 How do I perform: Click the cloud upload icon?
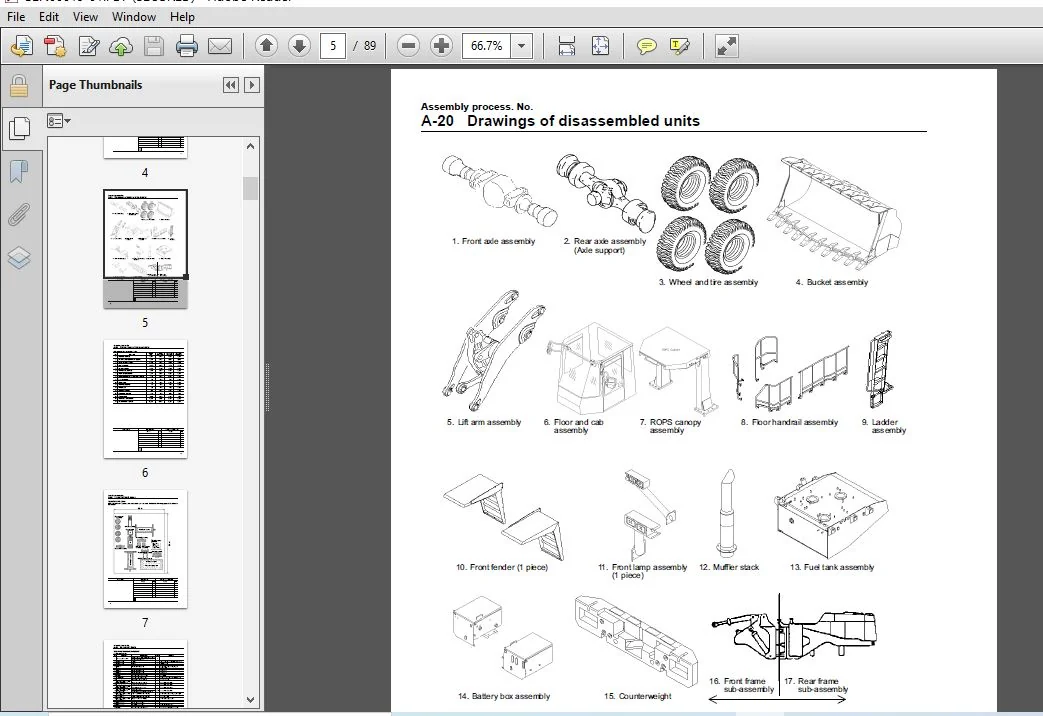click(121, 46)
